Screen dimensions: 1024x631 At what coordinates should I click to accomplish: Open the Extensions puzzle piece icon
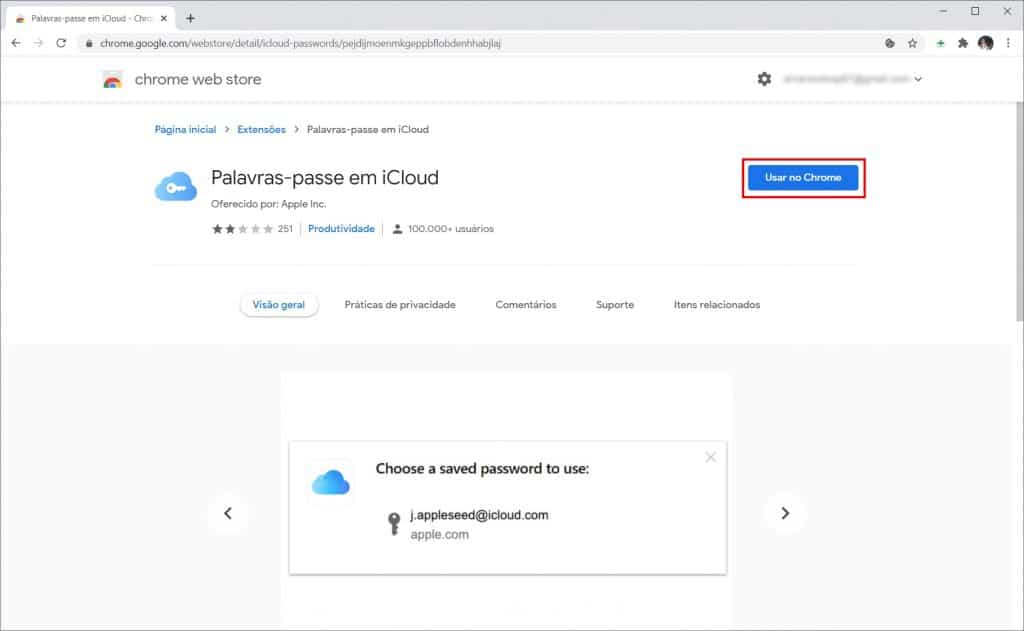[963, 43]
